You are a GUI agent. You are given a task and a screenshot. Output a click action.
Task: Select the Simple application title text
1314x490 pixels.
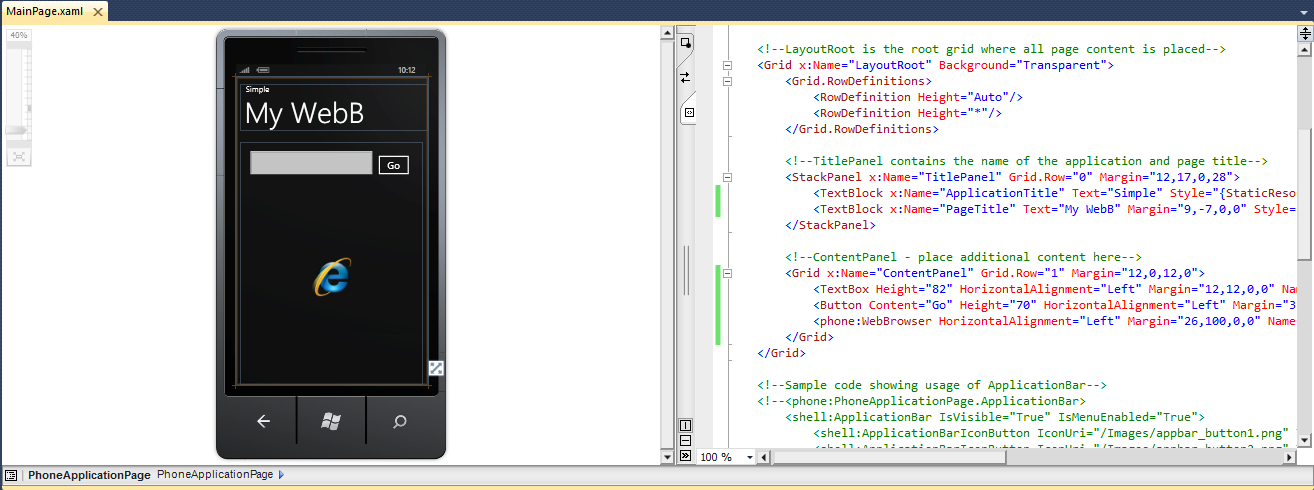(x=257, y=90)
